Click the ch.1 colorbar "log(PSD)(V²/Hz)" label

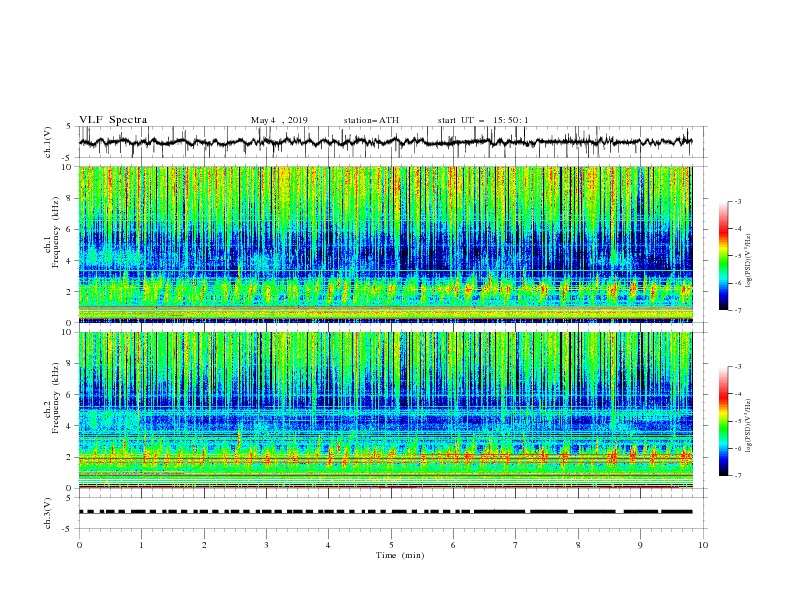pos(749,261)
